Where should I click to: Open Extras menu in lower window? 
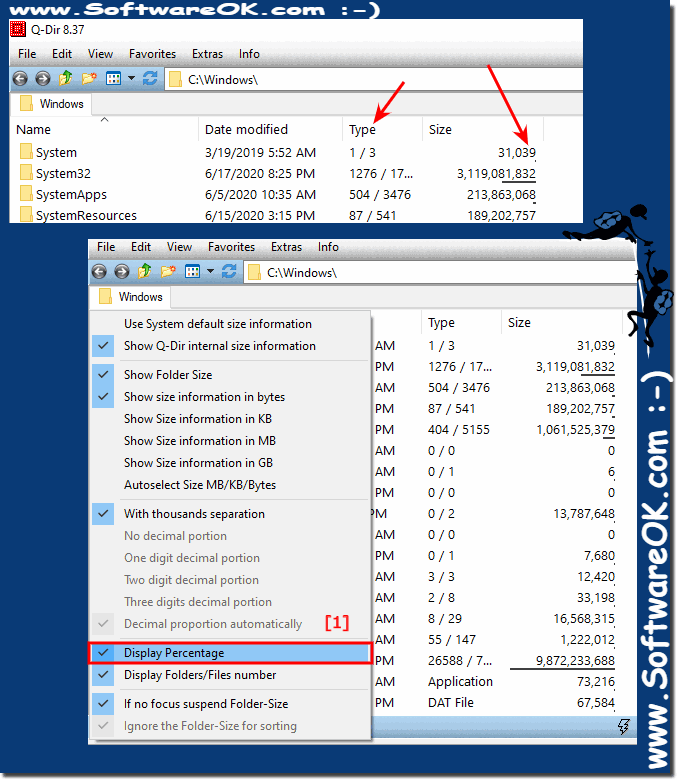[287, 247]
